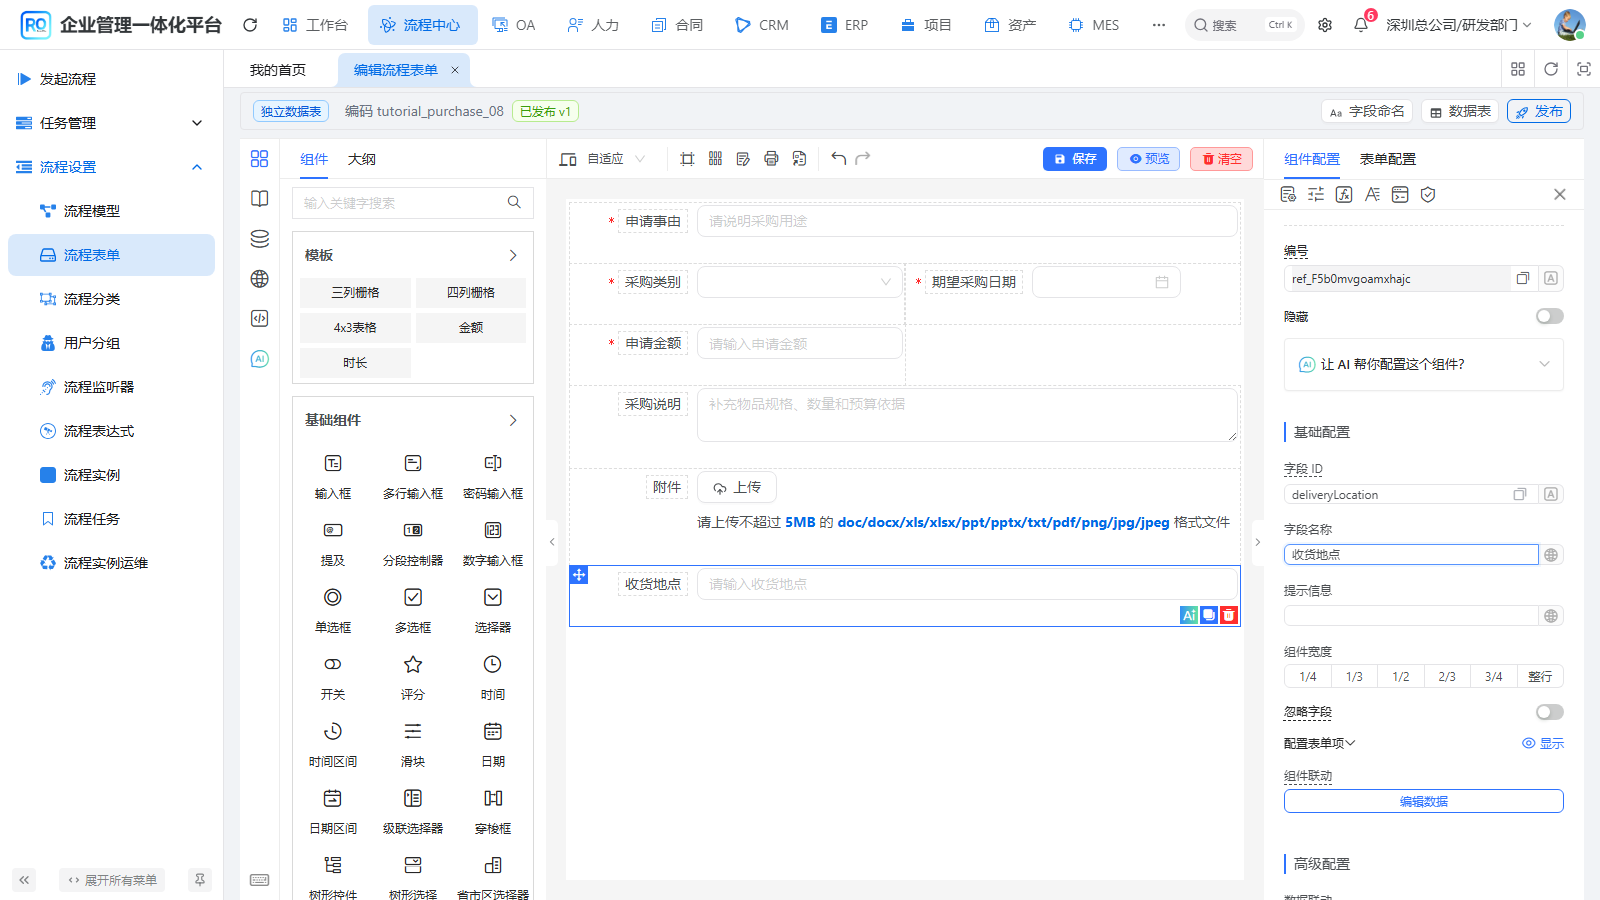Viewport: 1600px width, 900px height.
Task: Click the fx formula icon in the config panel toolbar
Action: tap(1344, 194)
